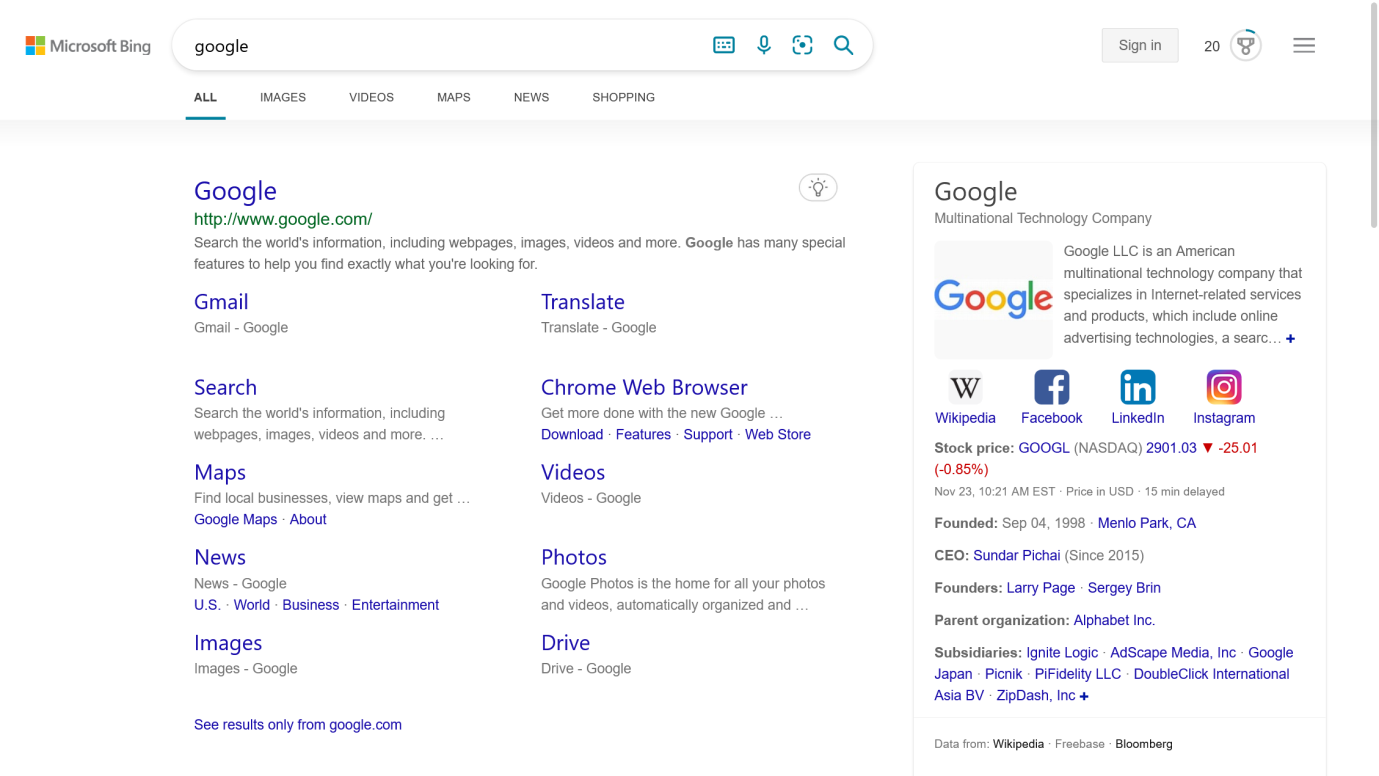Viewport: 1379px width, 776px height.
Task: Switch to the VIDEOS tab
Action: (371, 97)
